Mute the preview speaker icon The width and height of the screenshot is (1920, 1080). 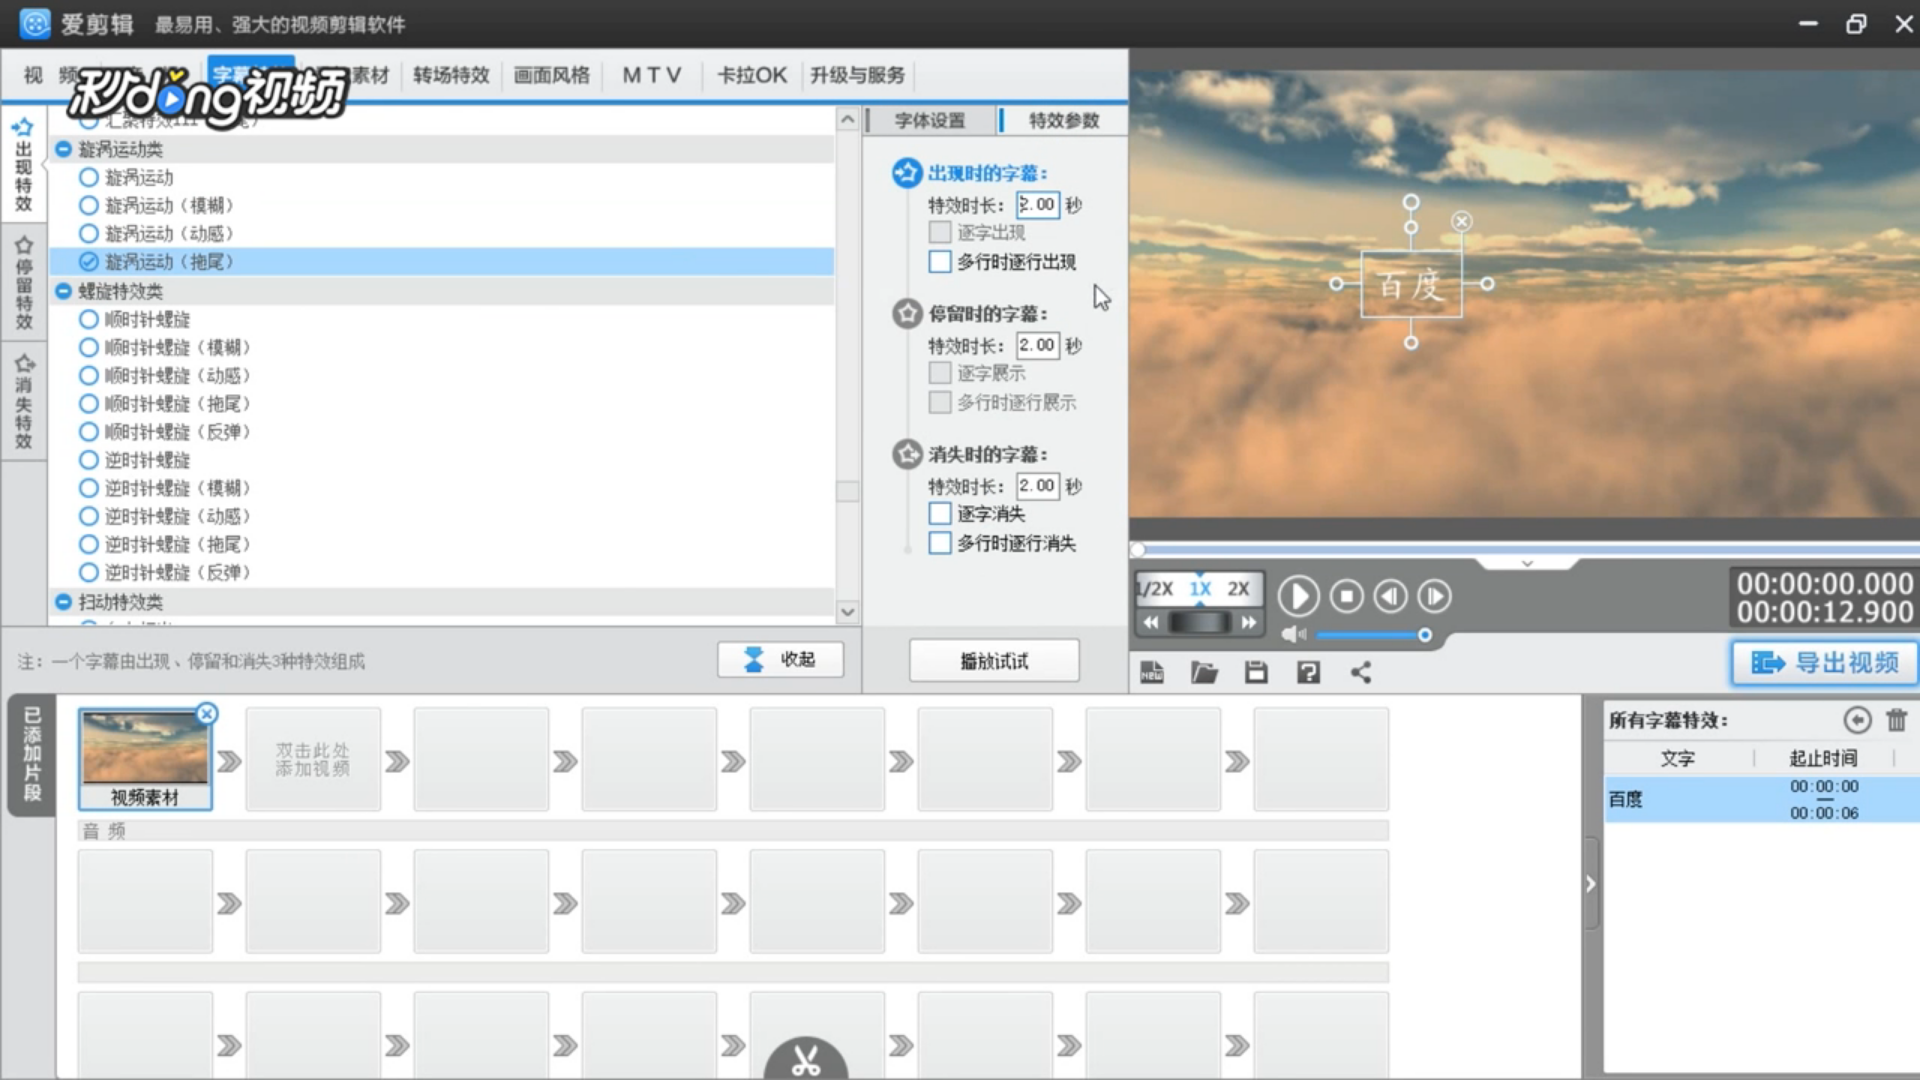click(x=1294, y=634)
